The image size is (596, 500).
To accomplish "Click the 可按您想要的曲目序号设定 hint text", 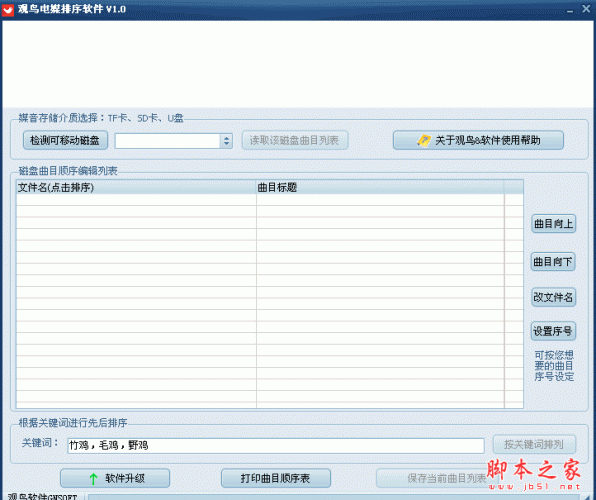I will [x=554, y=366].
